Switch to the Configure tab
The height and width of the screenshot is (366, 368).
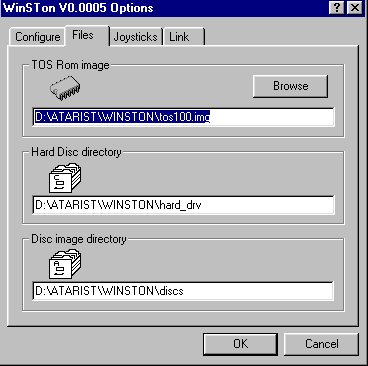[x=37, y=36]
